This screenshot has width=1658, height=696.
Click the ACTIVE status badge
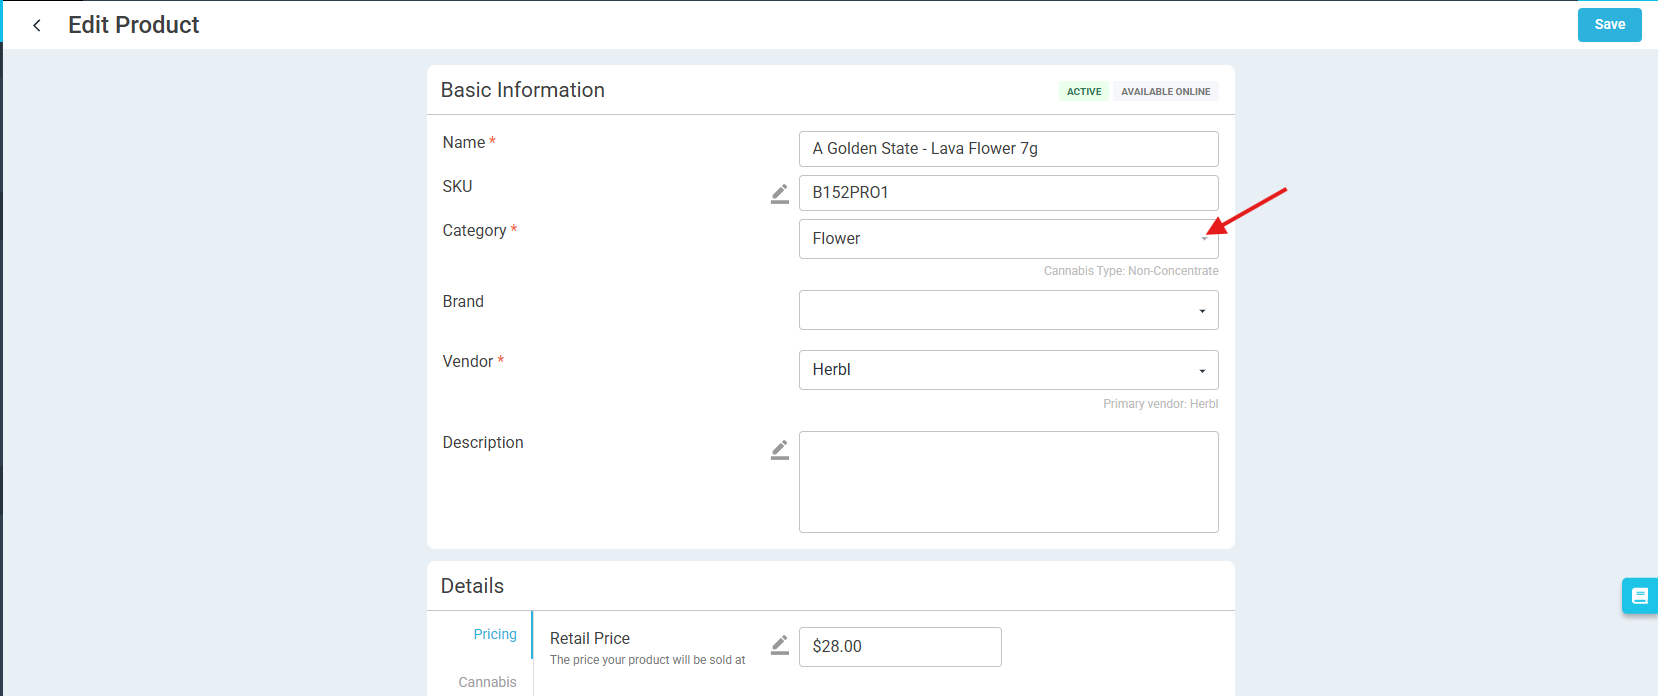(x=1083, y=91)
